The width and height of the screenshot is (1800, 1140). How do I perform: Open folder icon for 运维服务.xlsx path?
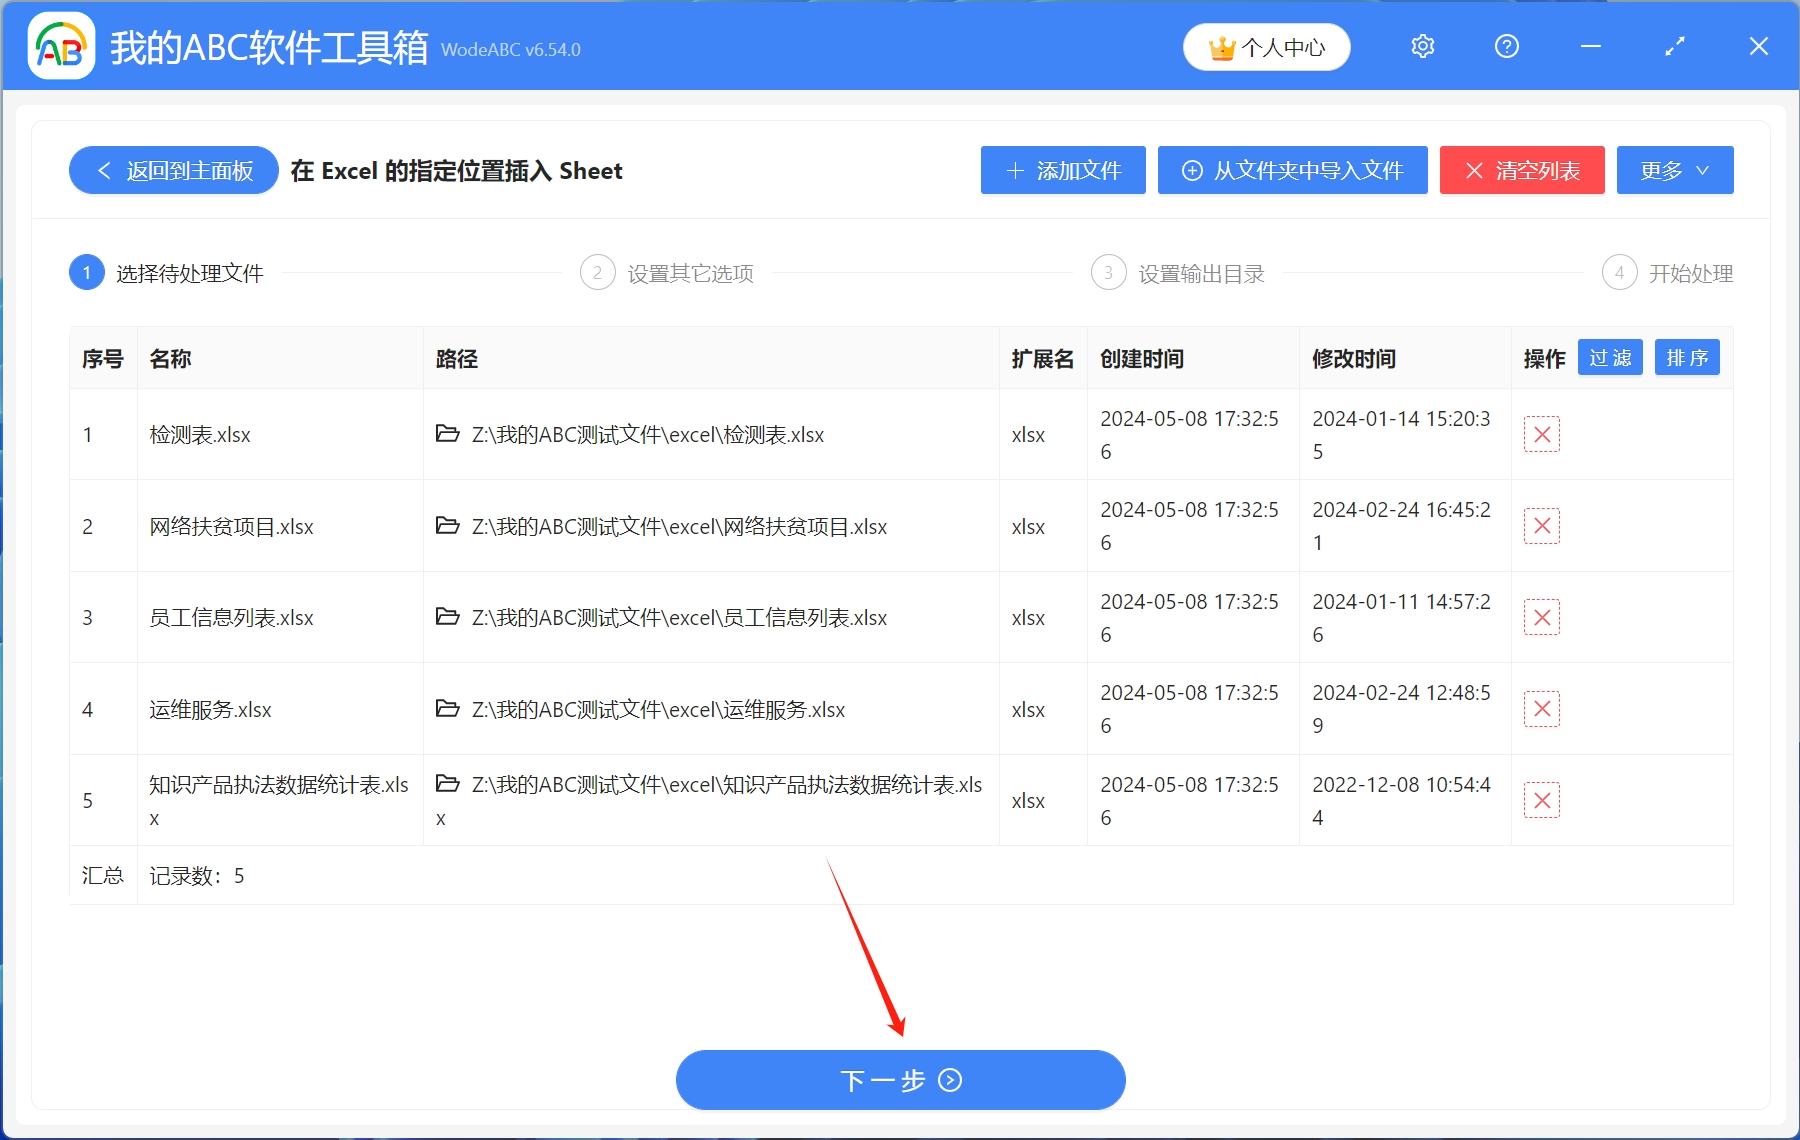(448, 709)
